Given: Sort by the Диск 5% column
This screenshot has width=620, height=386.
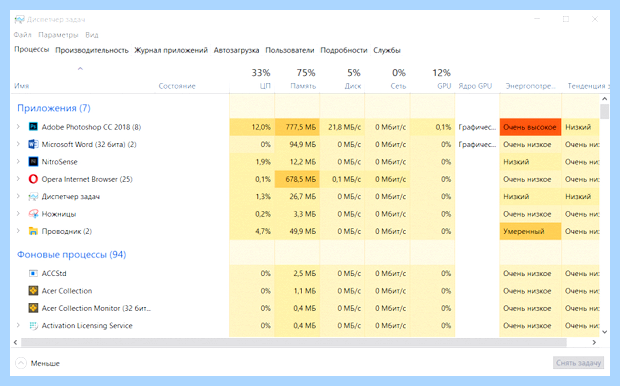Looking at the screenshot, I should pos(342,79).
